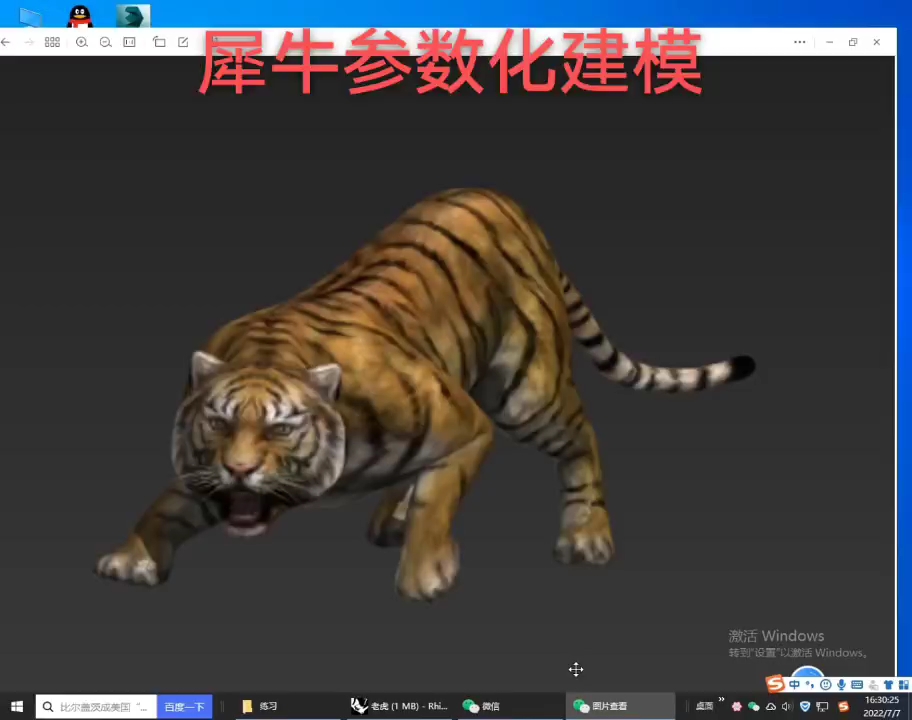912x720 pixels.
Task: Toggle the Sogou Chinese/English input mode
Action: click(793, 684)
